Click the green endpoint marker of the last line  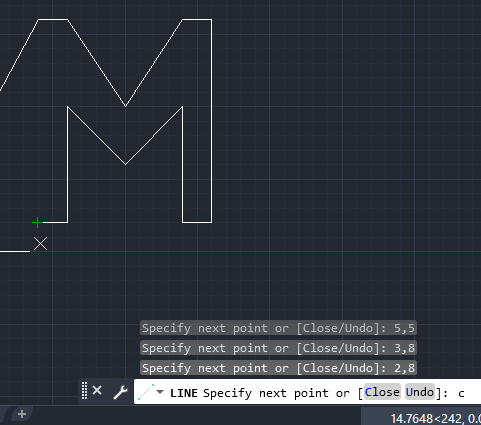point(37,222)
